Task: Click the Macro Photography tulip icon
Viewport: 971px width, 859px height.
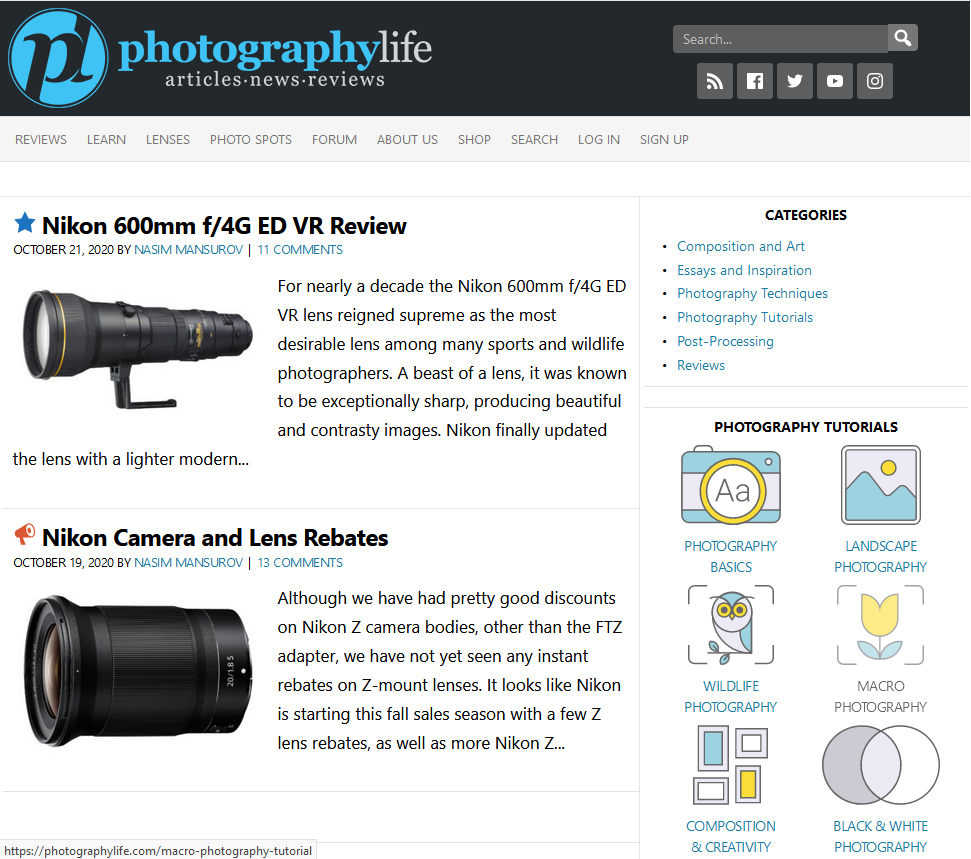Action: (880, 625)
